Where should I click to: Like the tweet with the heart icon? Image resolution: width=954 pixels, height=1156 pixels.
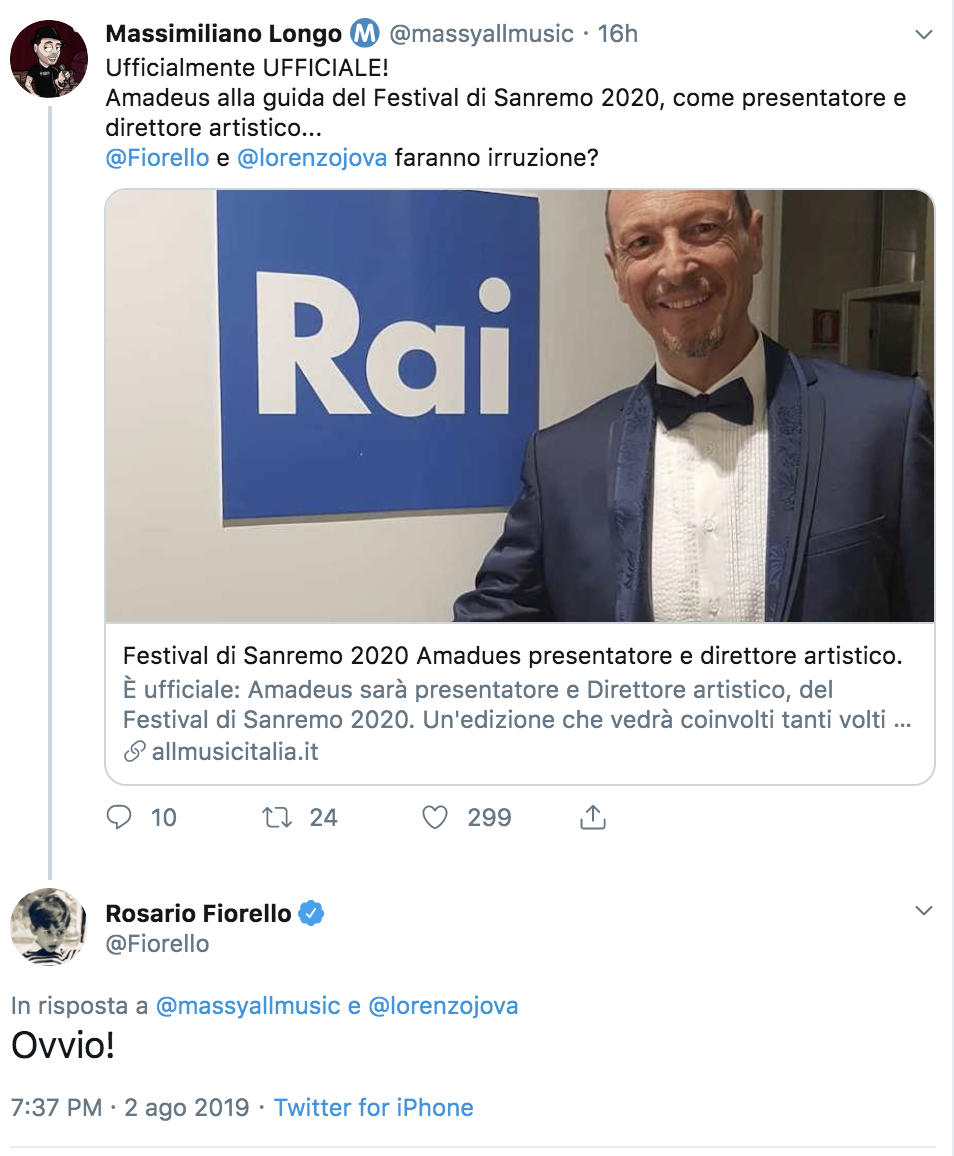tap(434, 818)
